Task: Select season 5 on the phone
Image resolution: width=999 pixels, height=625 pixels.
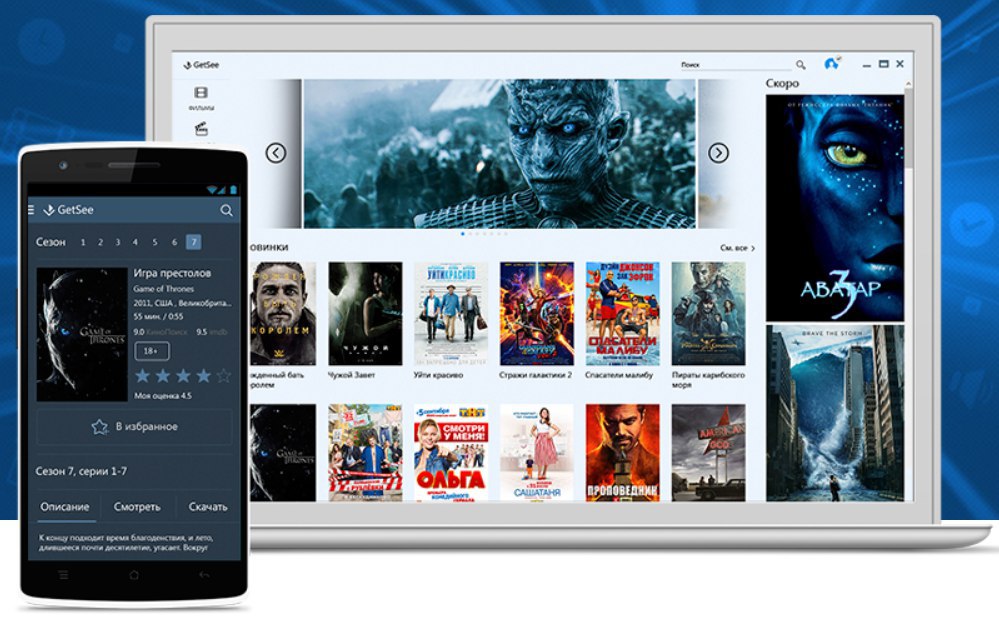Action: point(155,242)
